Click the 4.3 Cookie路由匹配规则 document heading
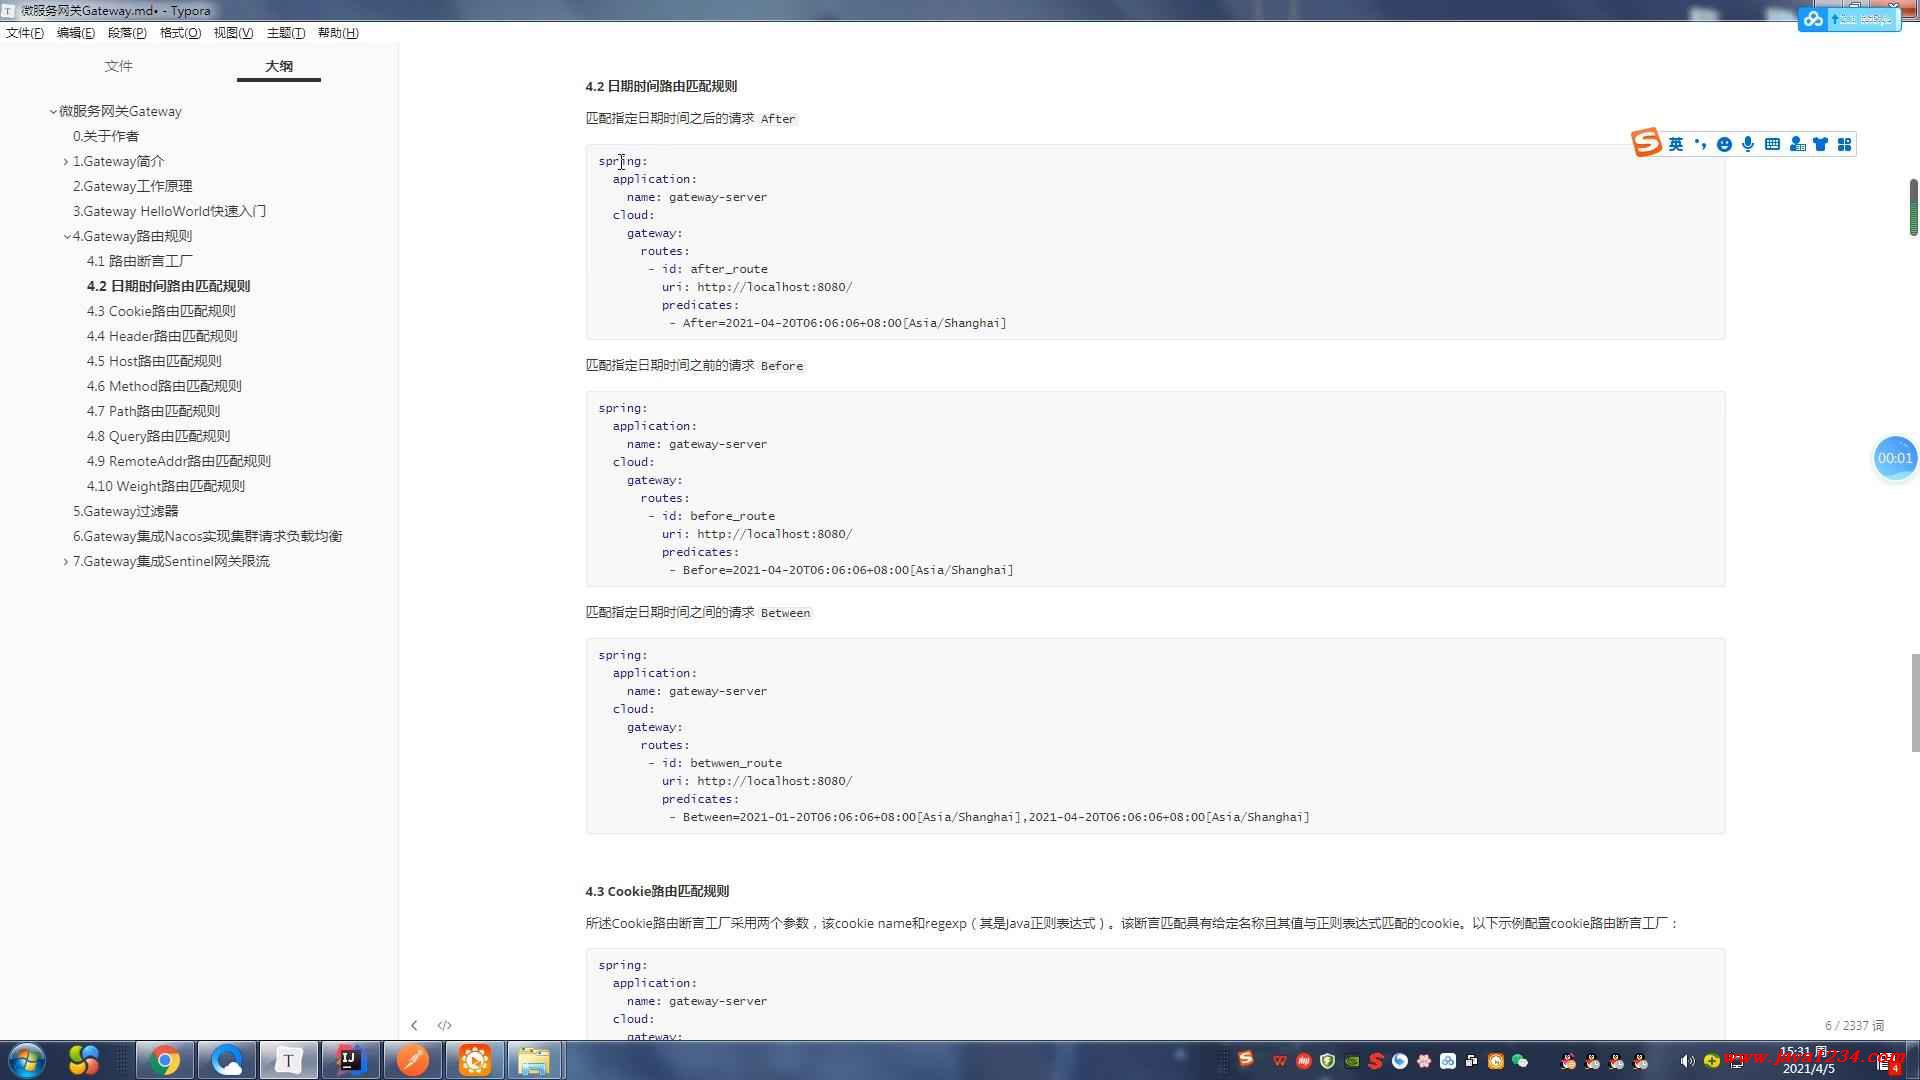The image size is (1920, 1080). pos(657,891)
